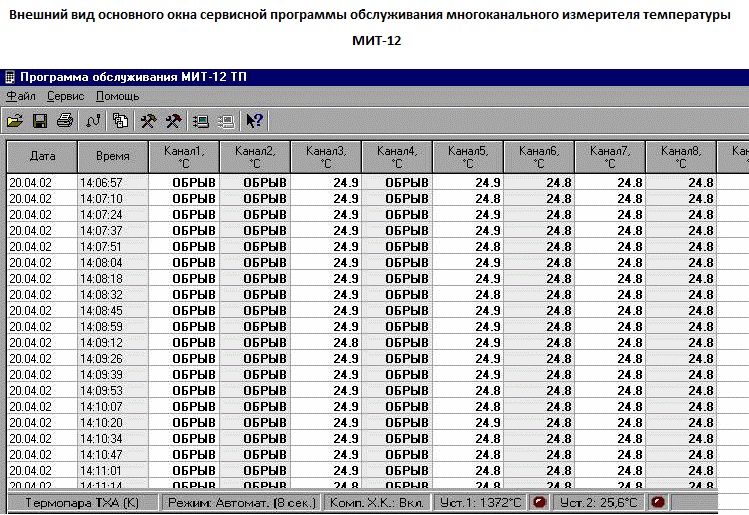The height and width of the screenshot is (515, 749).
Task: Click the Время column header
Action: coord(112,157)
